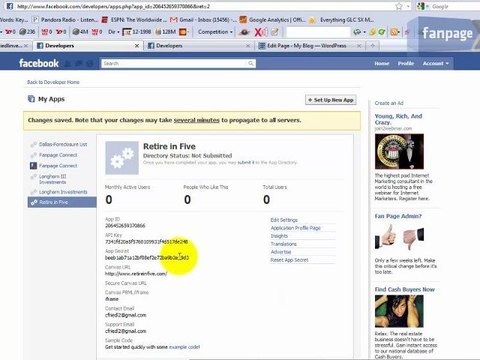The height and width of the screenshot is (360, 480).
Task: Close the active Developers tab
Action: click(137, 46)
